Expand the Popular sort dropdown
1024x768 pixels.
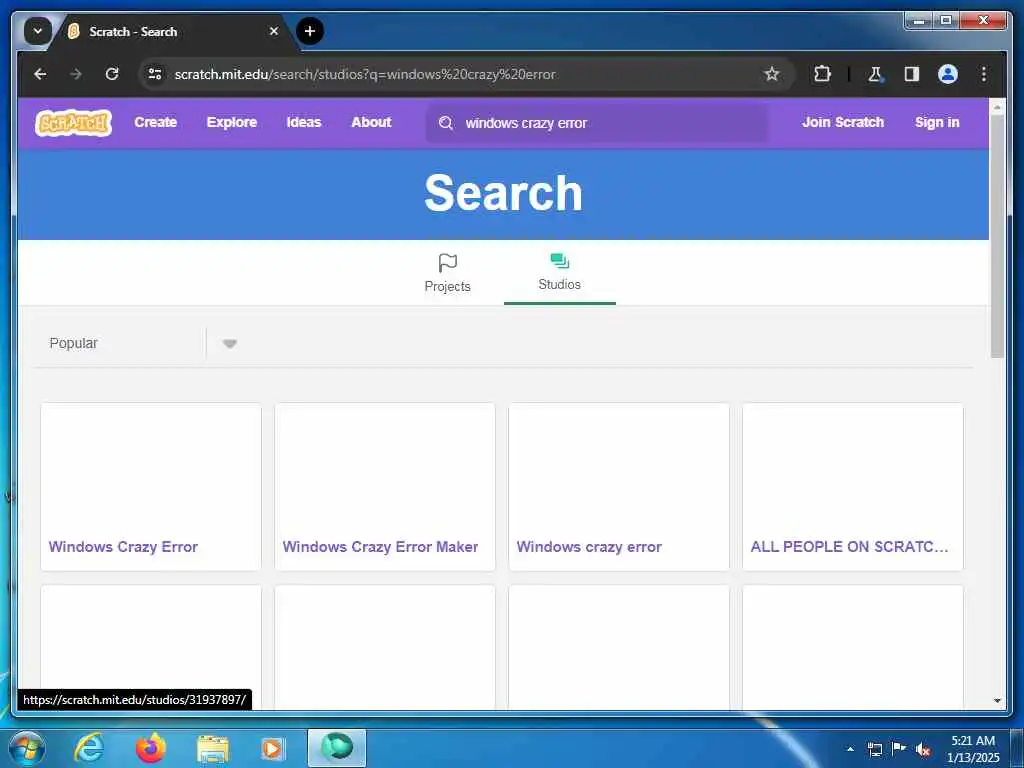[229, 344]
